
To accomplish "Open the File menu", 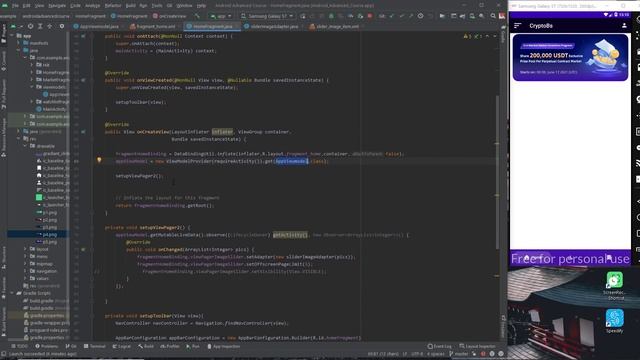I will click(x=15, y=6).
